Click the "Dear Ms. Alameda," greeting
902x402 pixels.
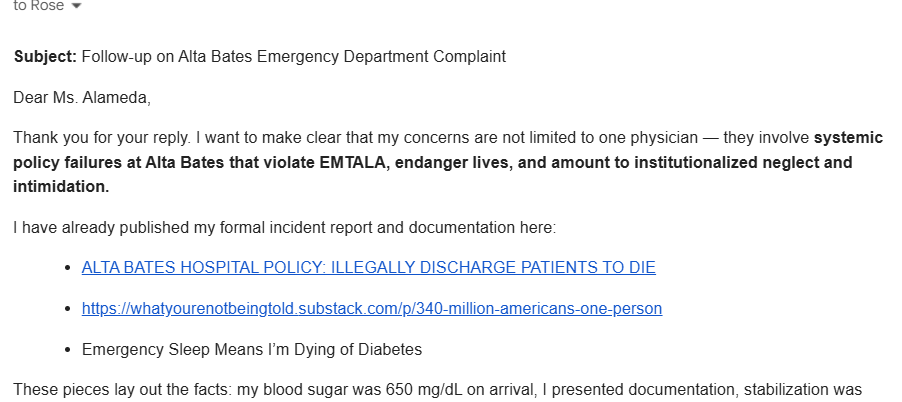pyautogui.click(x=82, y=98)
